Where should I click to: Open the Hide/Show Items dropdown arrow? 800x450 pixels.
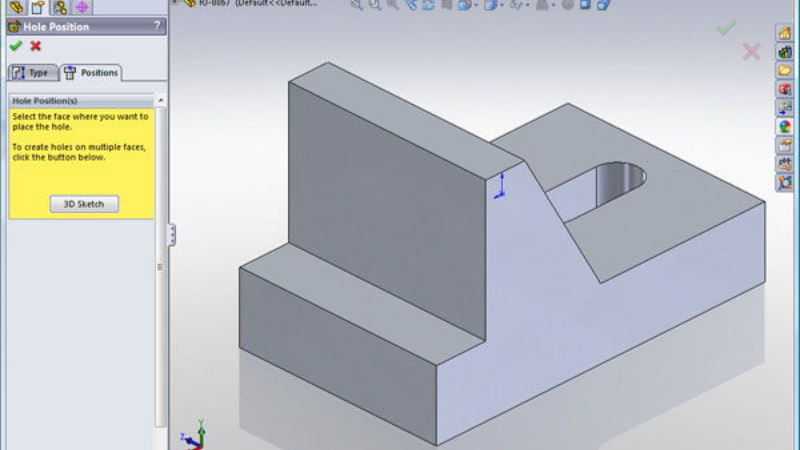click(528, 5)
